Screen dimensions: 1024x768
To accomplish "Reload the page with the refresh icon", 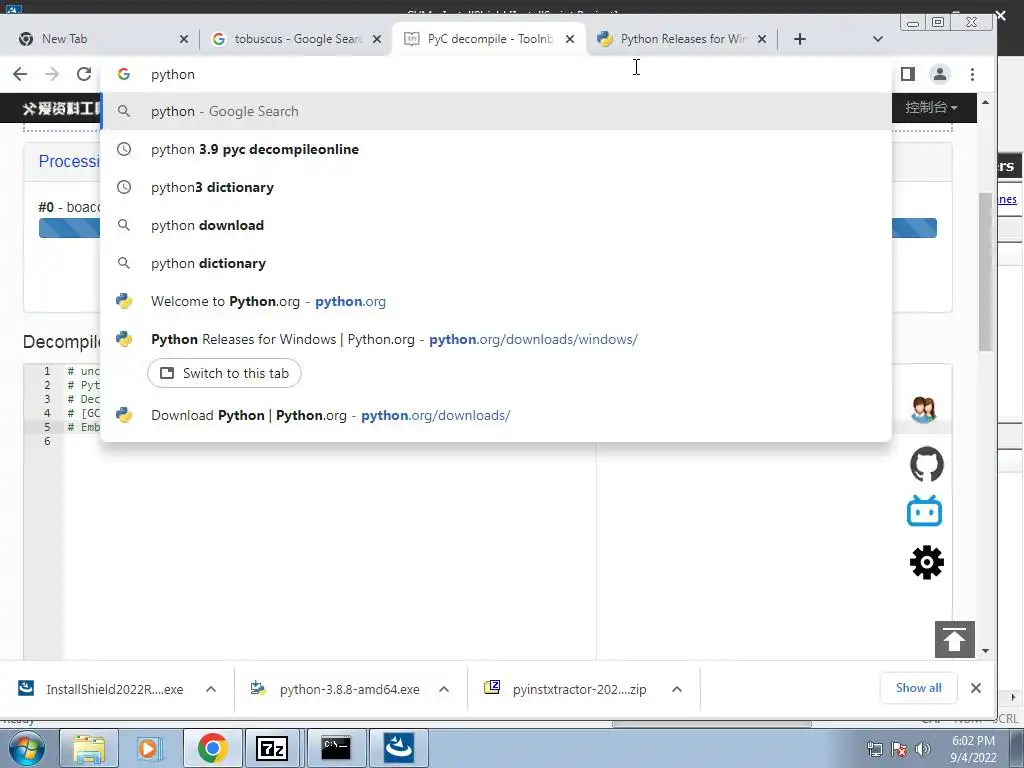I will (x=84, y=74).
